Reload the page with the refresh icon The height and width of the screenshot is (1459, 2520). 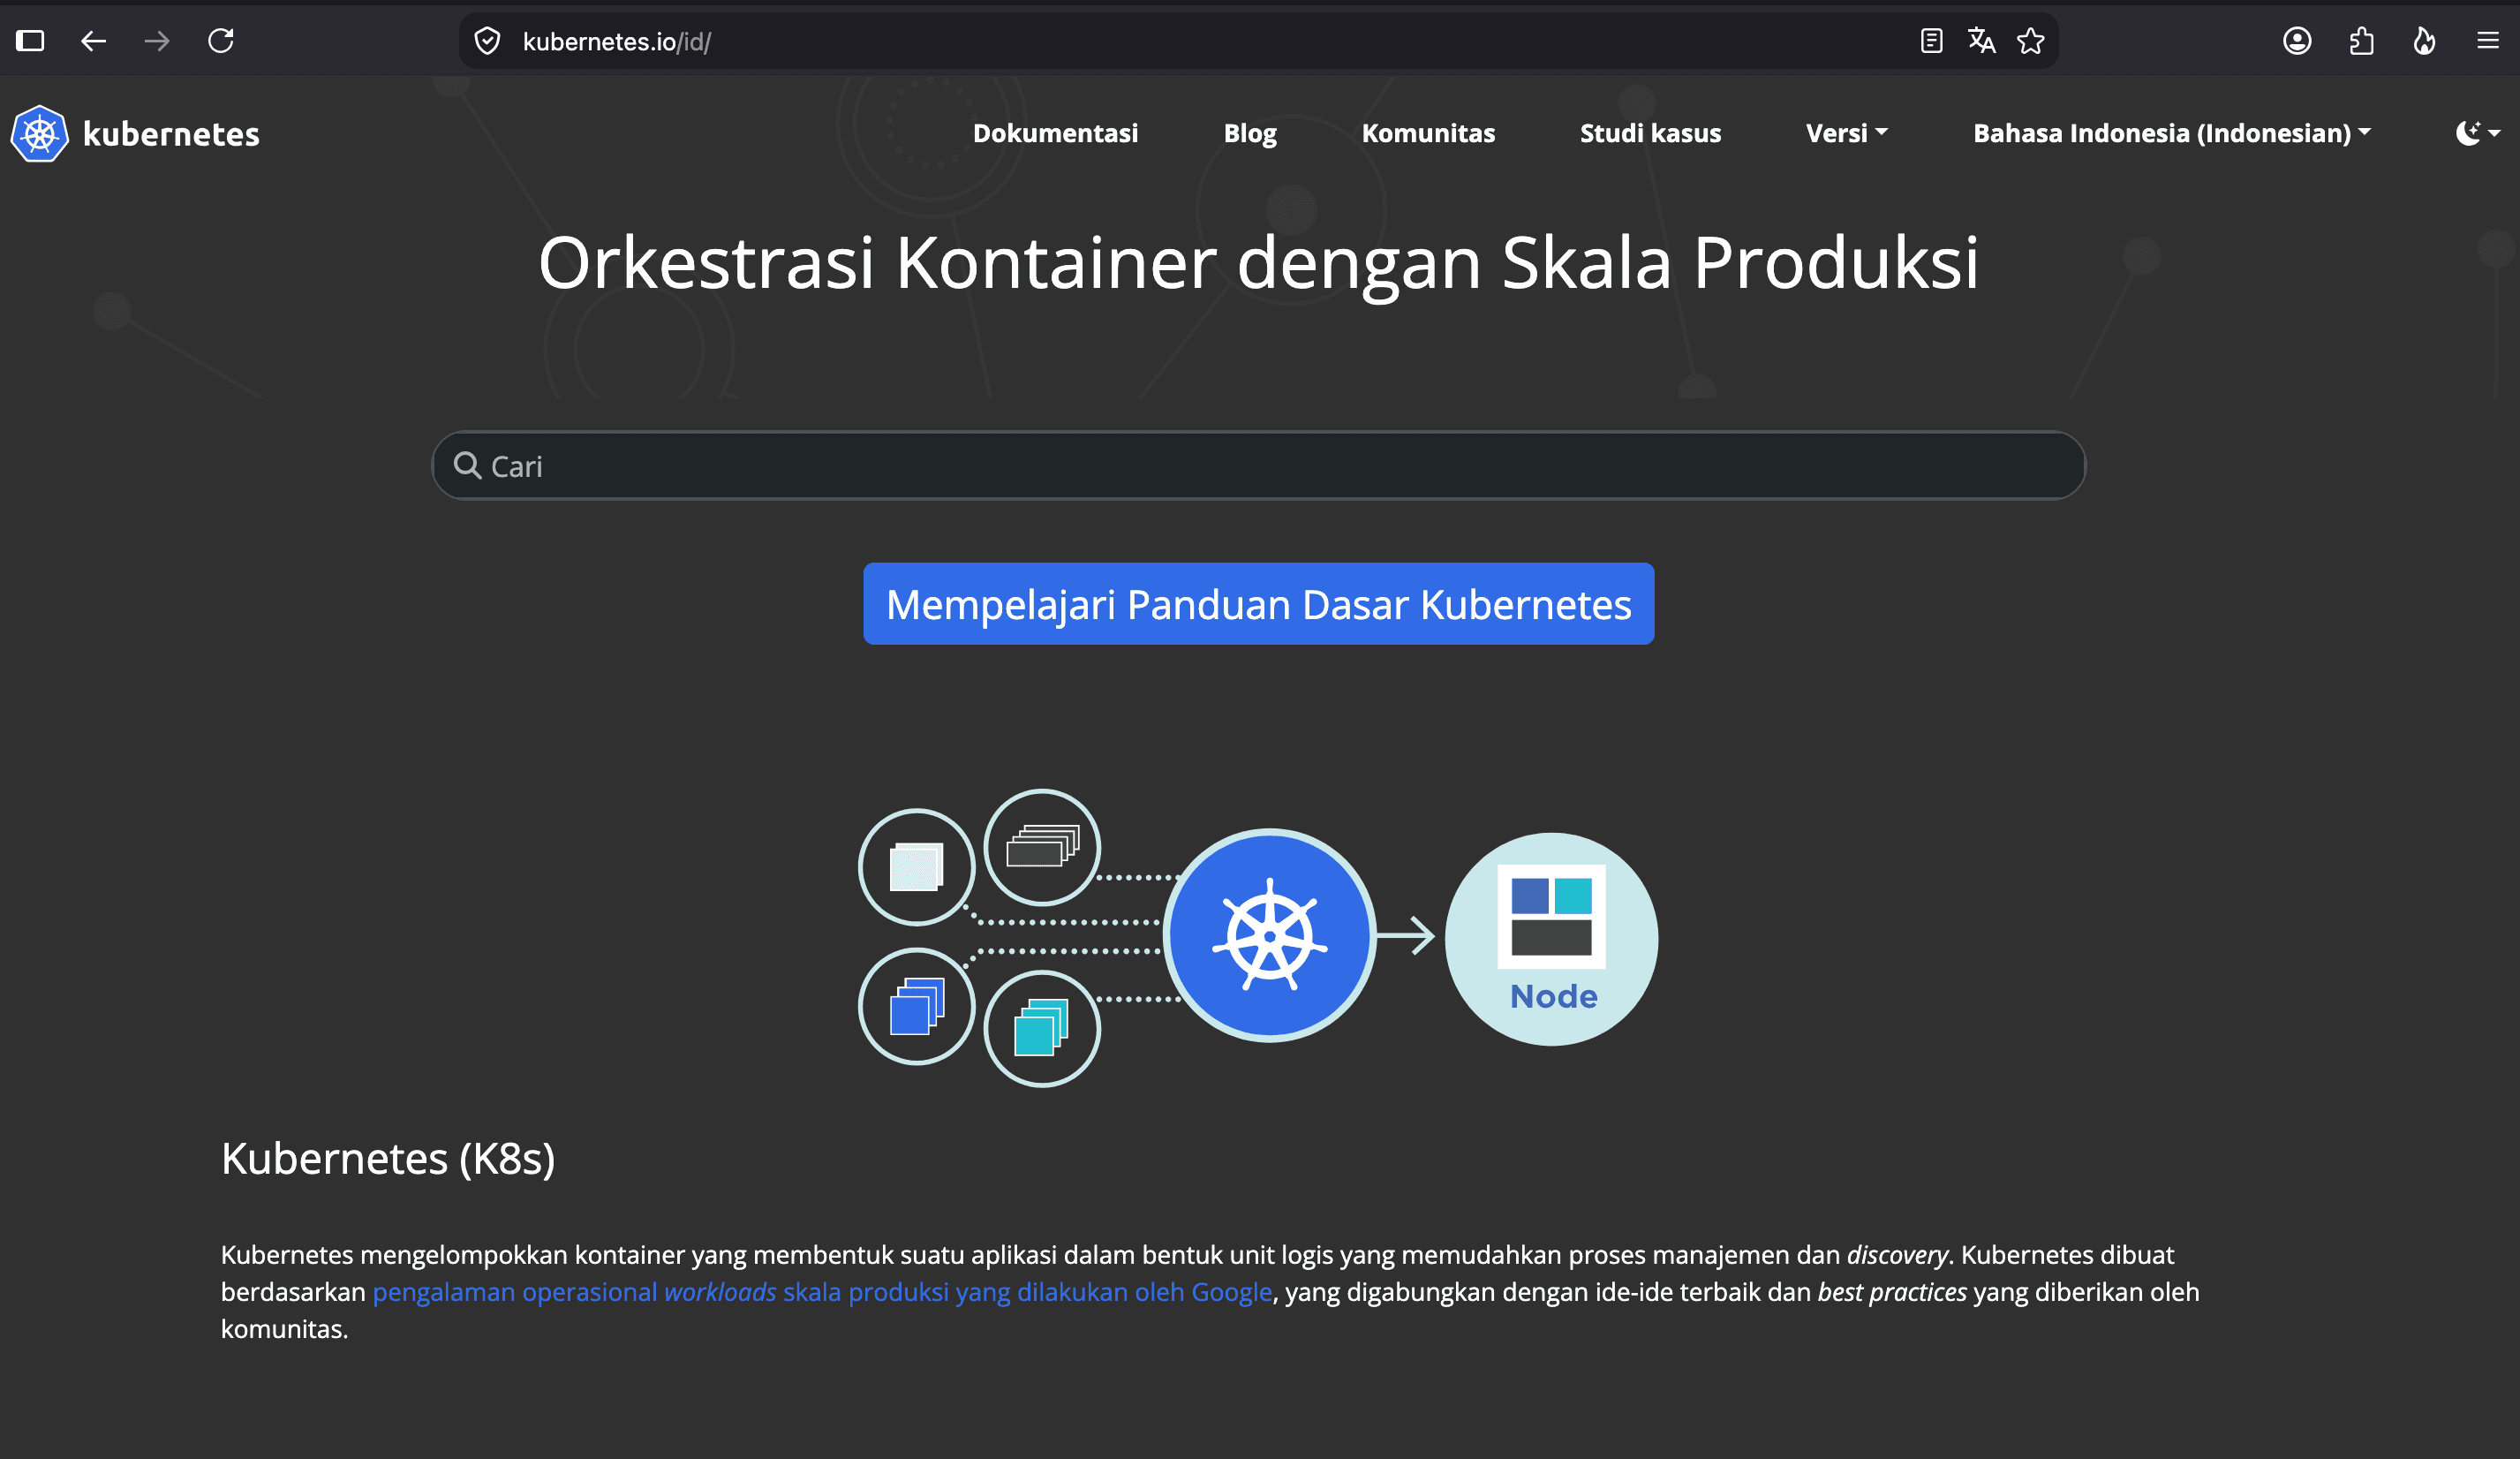tap(221, 41)
